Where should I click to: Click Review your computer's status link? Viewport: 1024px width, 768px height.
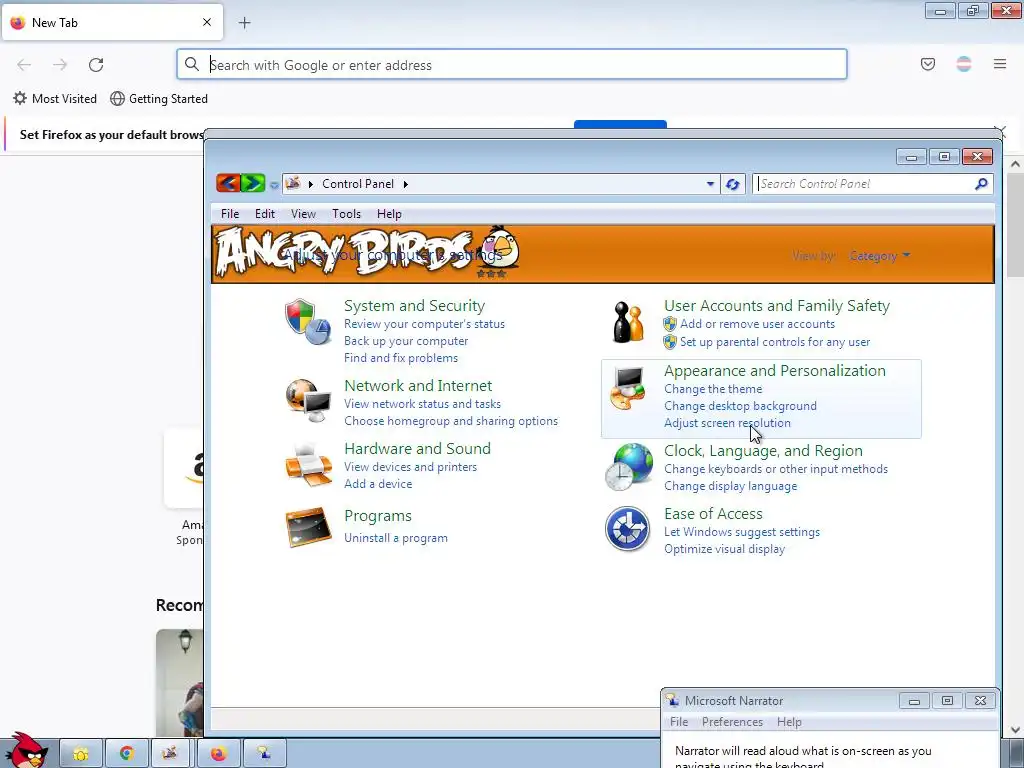pos(424,324)
